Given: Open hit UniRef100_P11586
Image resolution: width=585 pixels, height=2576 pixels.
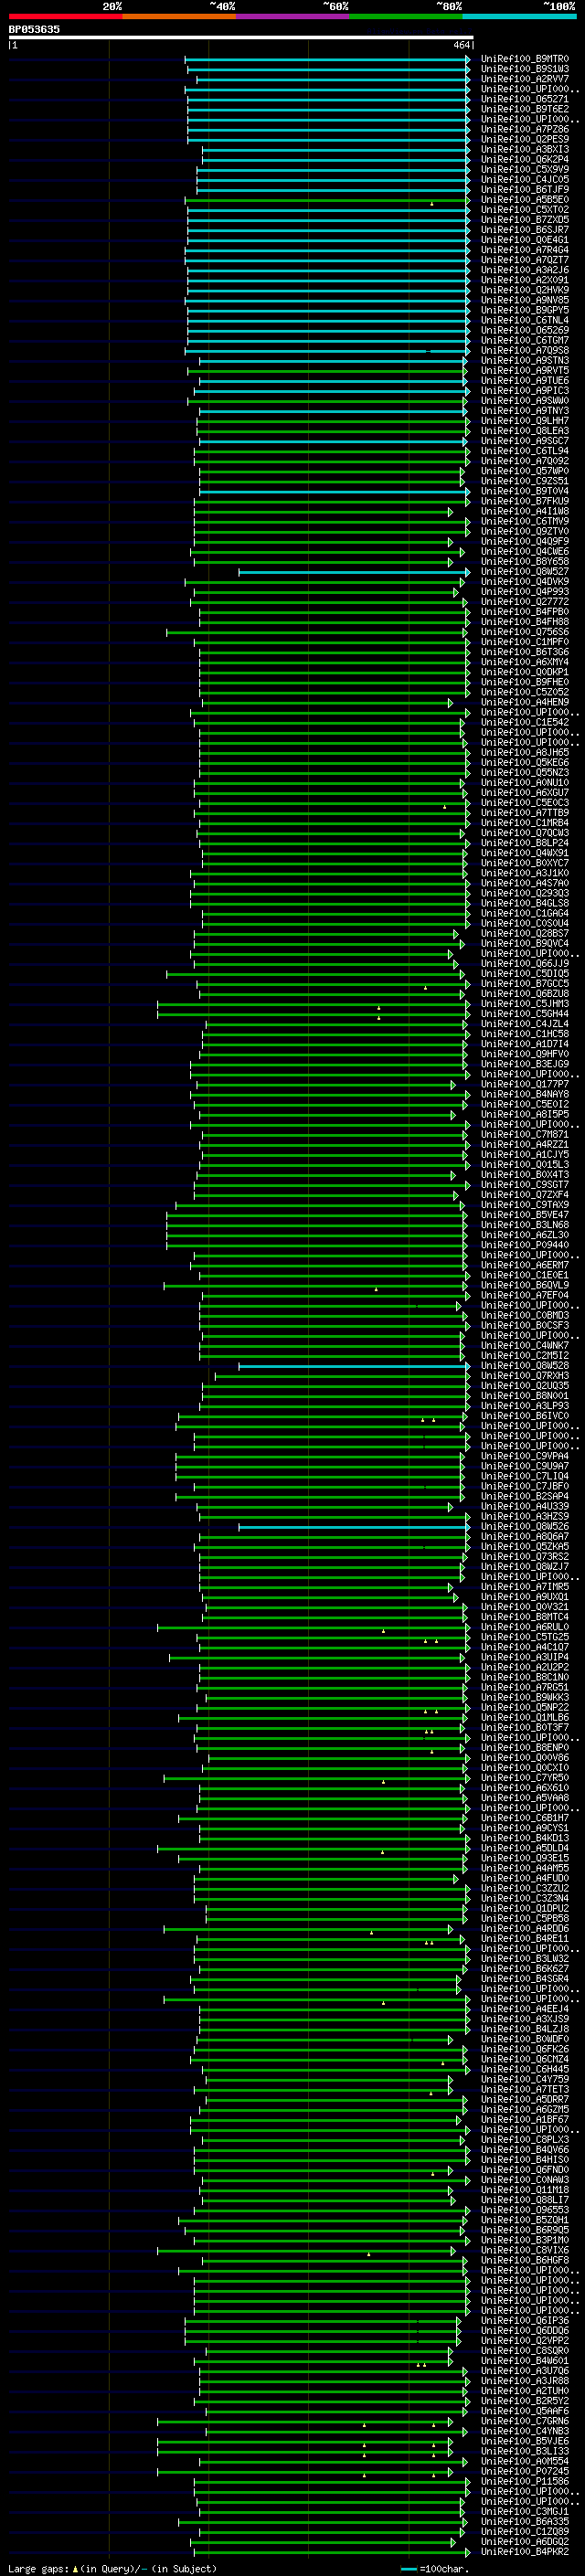Looking at the screenshot, I should coord(524,2480).
